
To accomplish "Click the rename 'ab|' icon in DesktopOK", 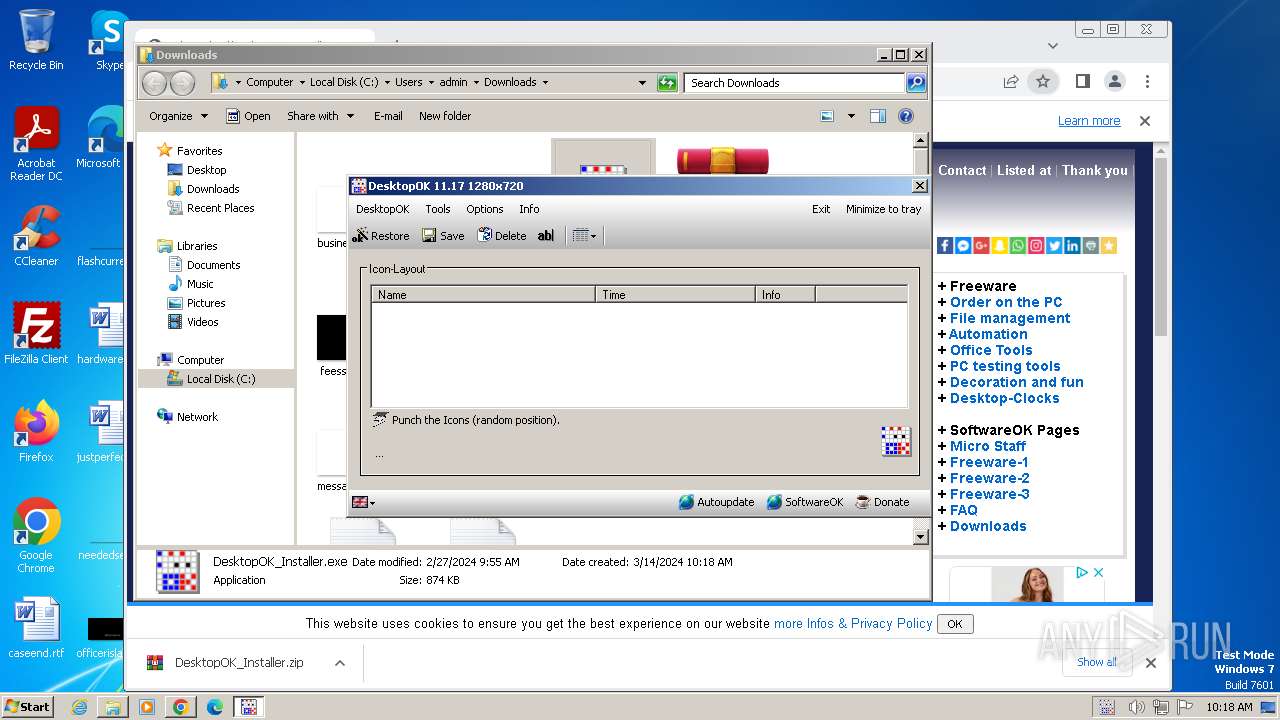I will point(545,236).
